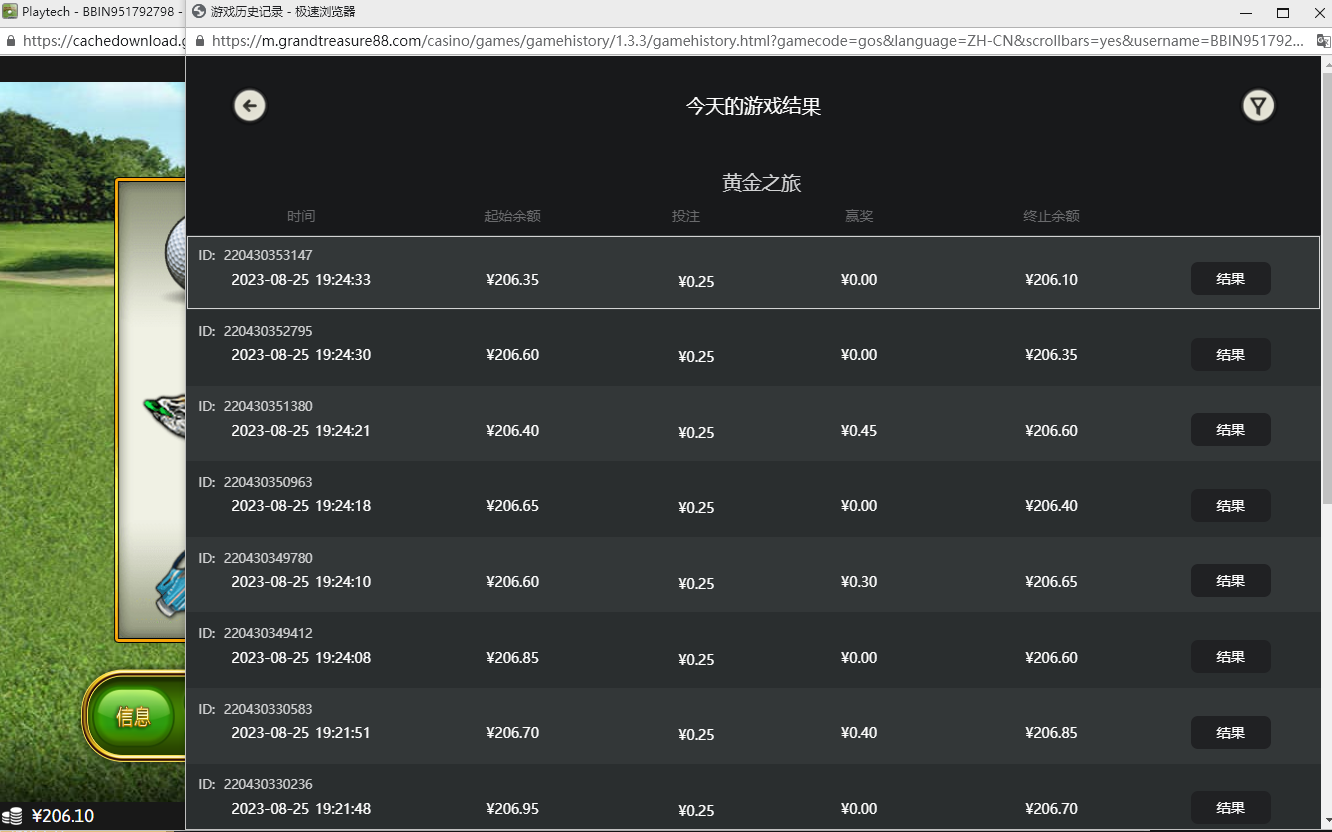
Task: Click timestamp 2023-08-25 19:24:30
Action: pos(301,355)
